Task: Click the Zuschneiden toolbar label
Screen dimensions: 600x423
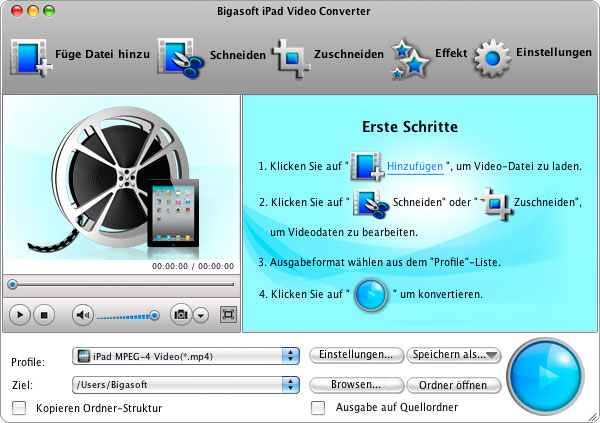Action: coord(349,54)
